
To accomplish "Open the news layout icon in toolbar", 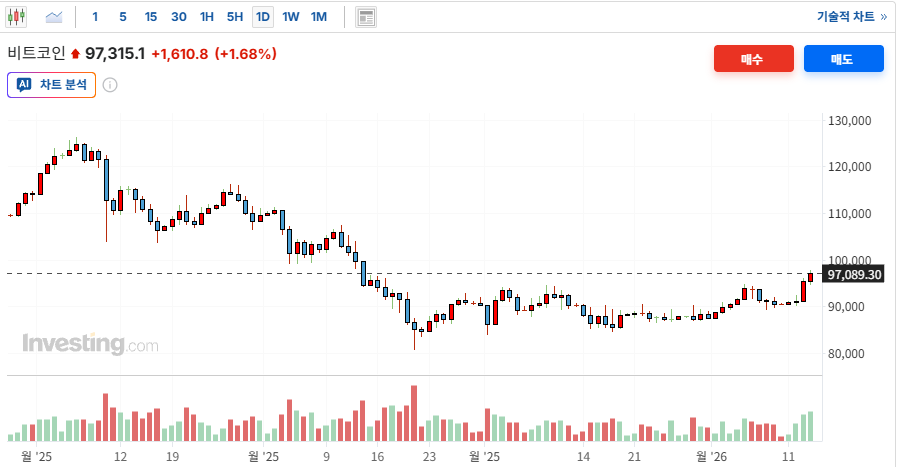I will pos(366,17).
